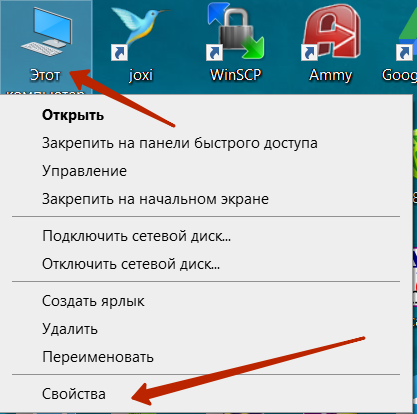Select Создать ярлык menu item
The width and height of the screenshot is (417, 414).
93,301
